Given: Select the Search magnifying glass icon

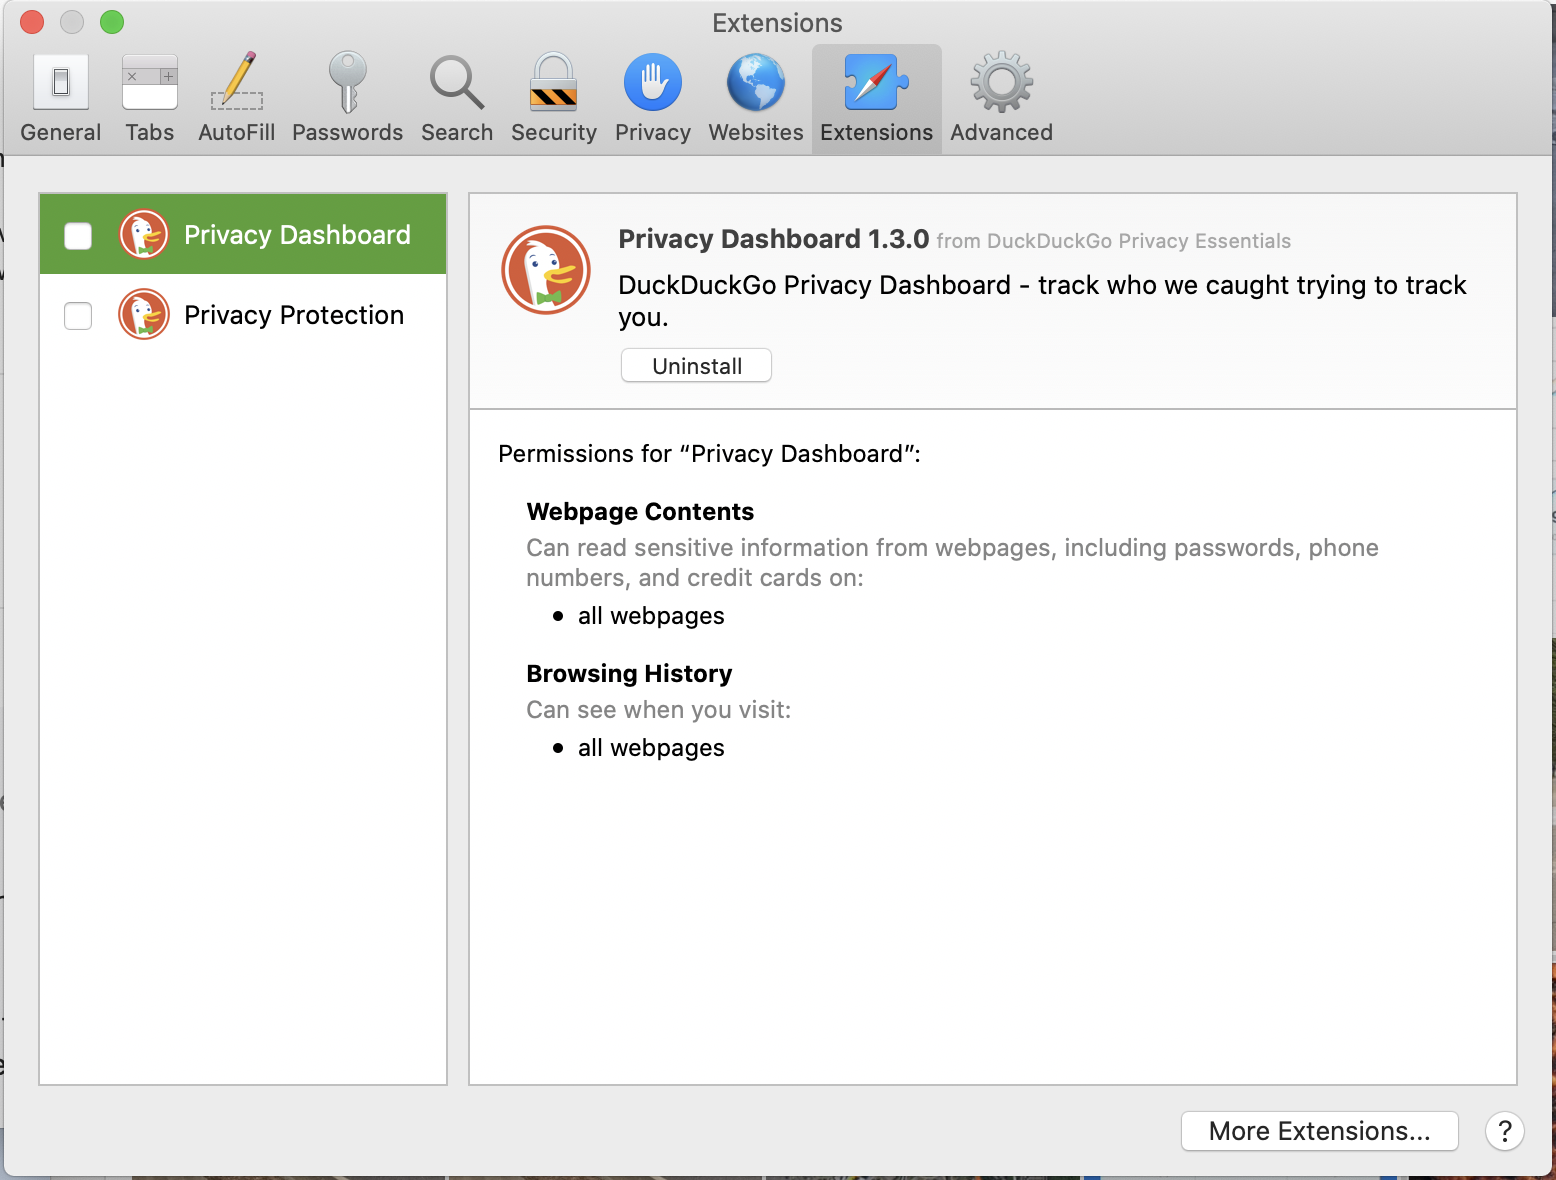Looking at the screenshot, I should tap(457, 82).
